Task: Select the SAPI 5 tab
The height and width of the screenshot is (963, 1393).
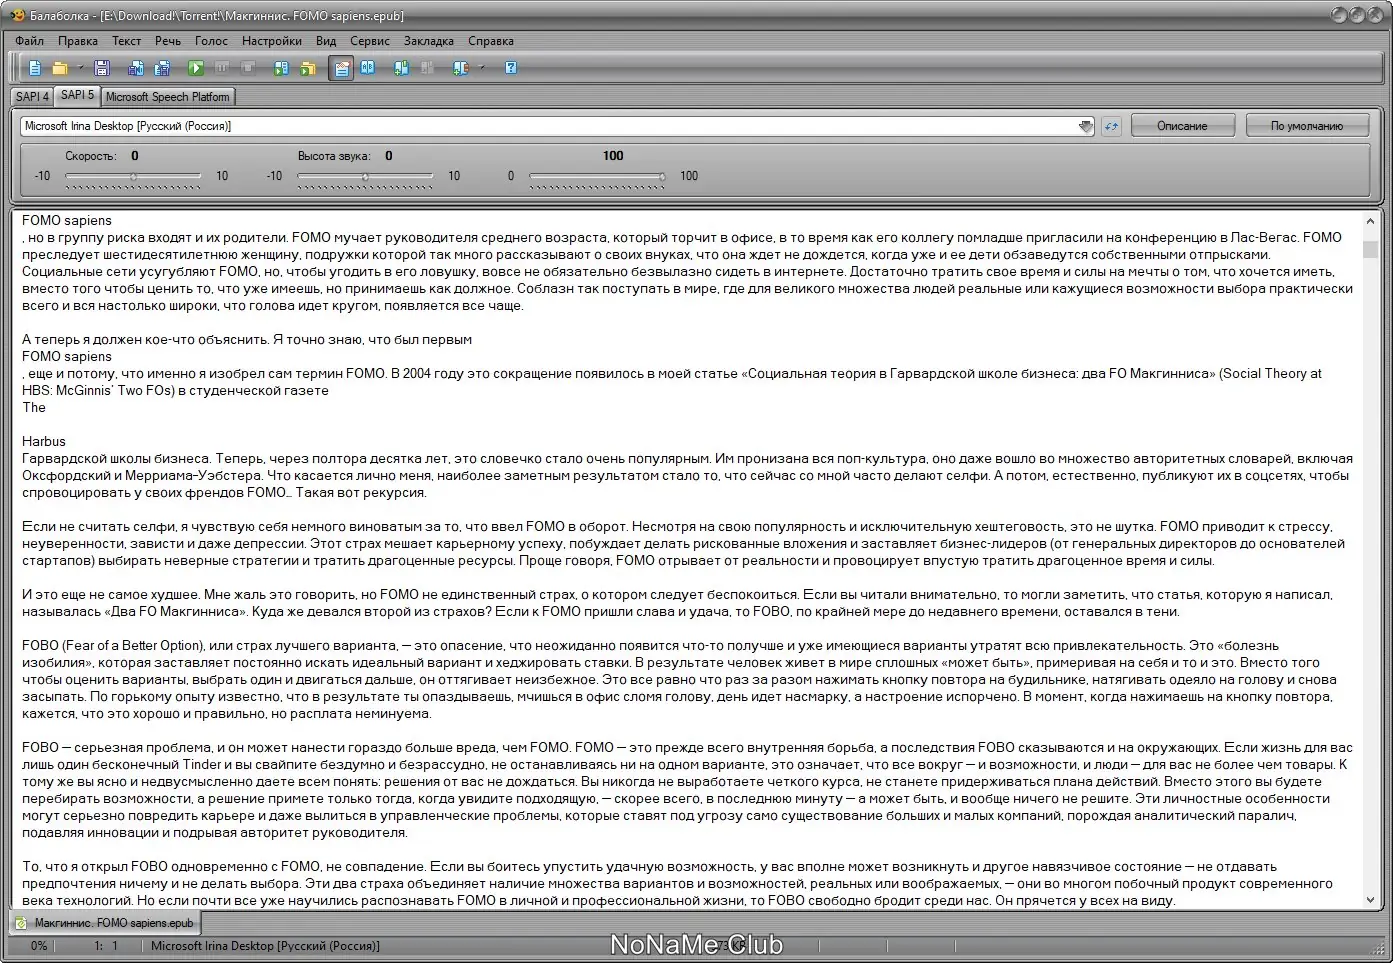Action: click(x=77, y=95)
